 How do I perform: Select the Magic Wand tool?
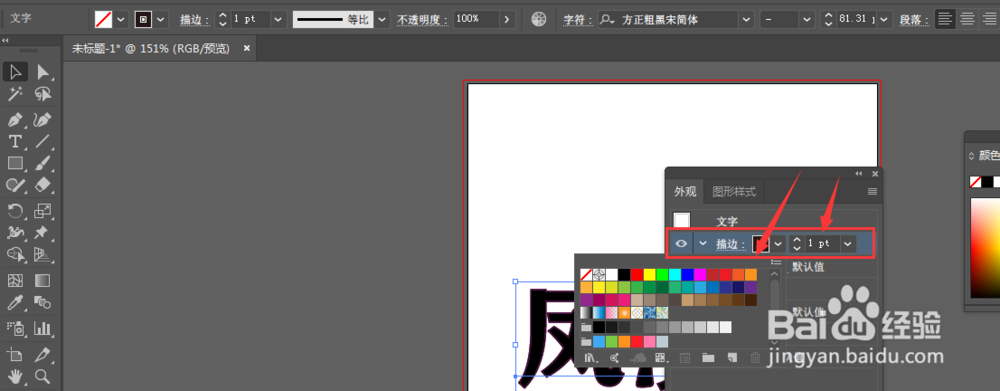click(x=15, y=94)
